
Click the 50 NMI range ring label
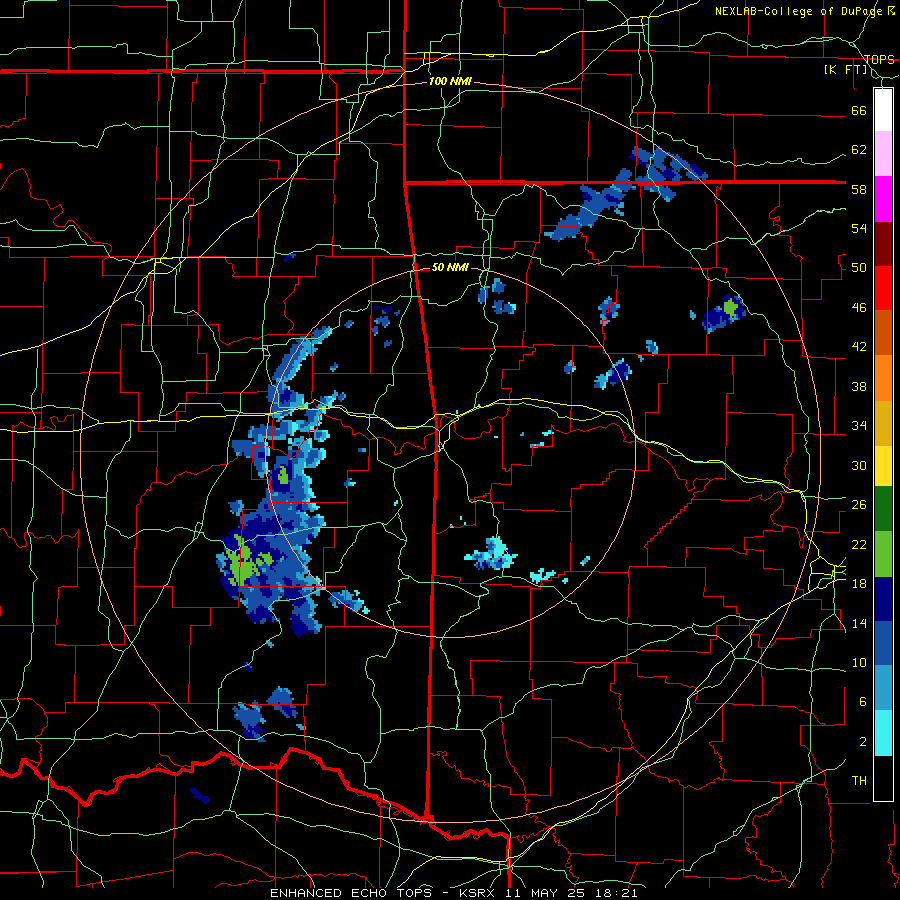tap(450, 267)
